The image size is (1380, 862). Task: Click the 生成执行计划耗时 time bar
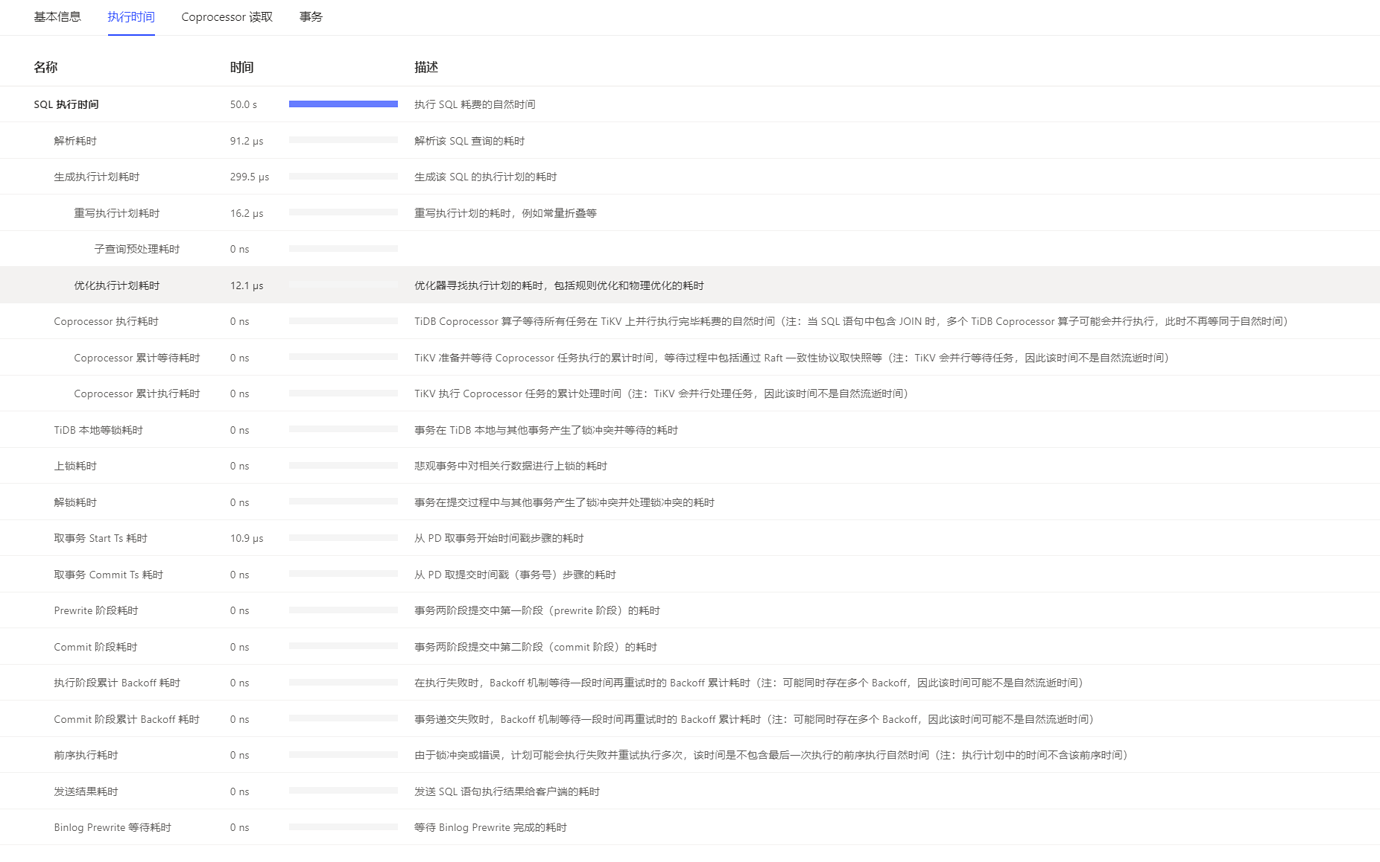[x=343, y=177]
